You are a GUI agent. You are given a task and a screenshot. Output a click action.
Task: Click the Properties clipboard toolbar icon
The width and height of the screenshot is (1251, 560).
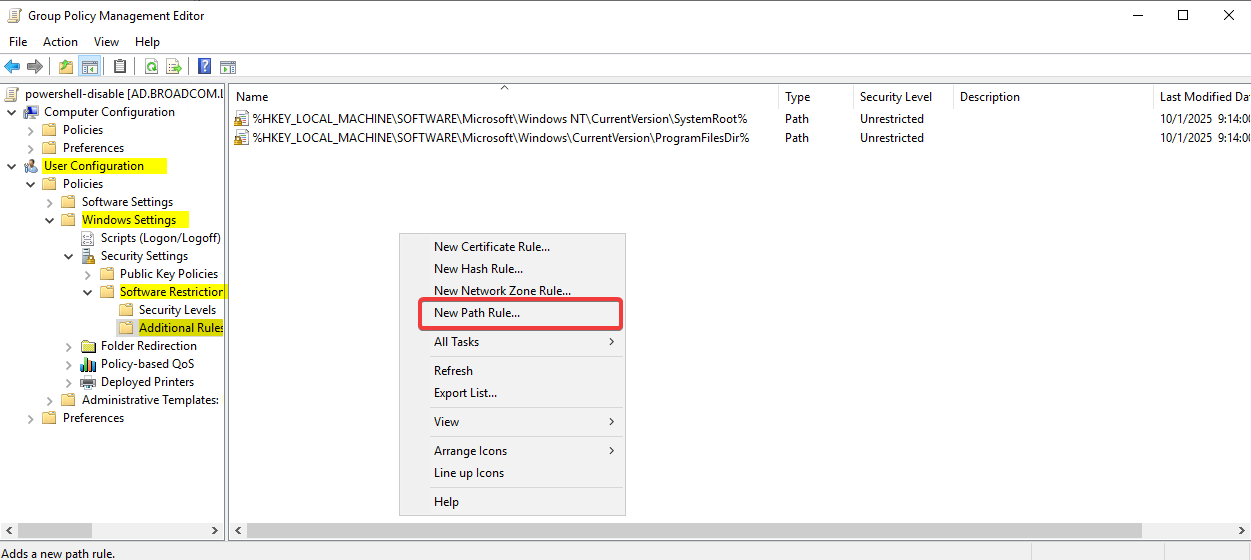120,67
